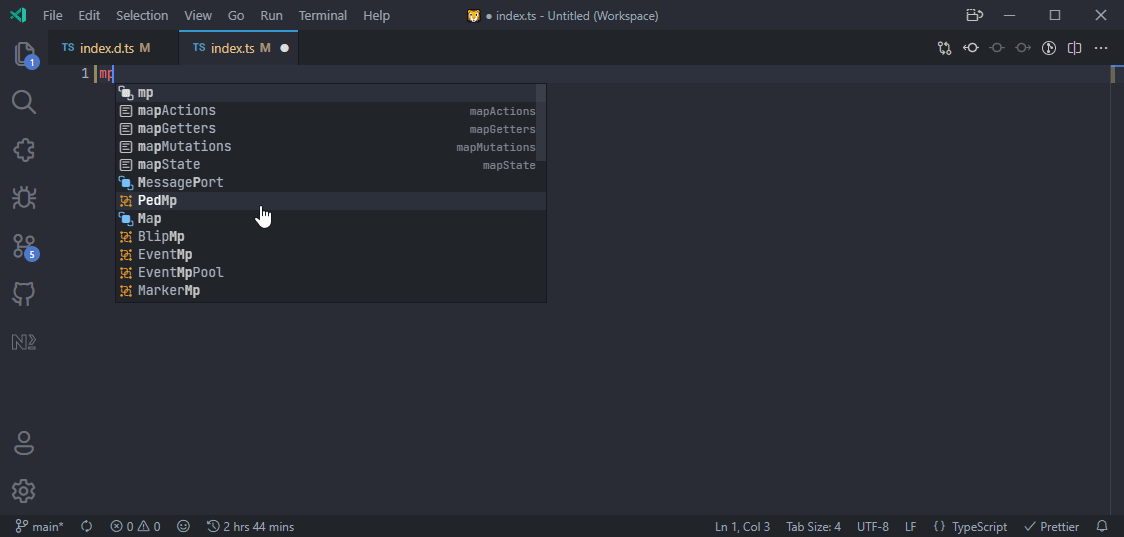
Task: Change file encoding UTF-8
Action: (872, 527)
